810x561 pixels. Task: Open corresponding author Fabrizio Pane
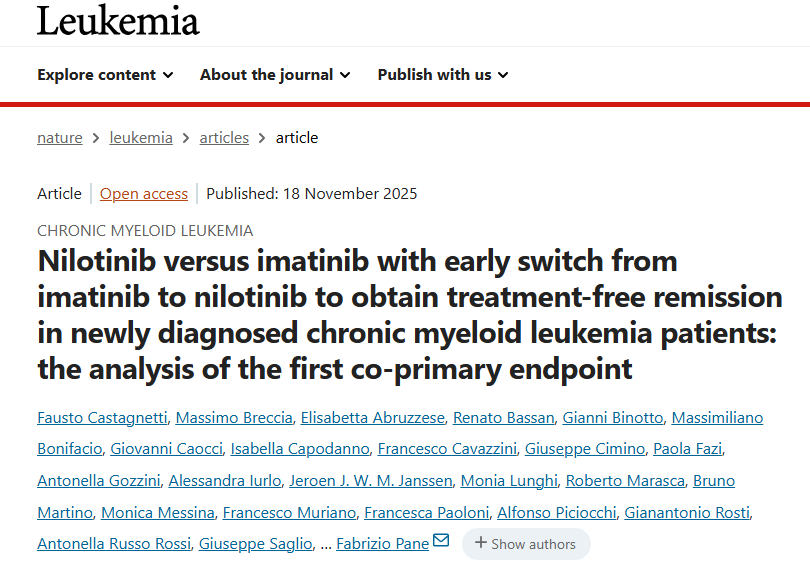[x=382, y=544]
